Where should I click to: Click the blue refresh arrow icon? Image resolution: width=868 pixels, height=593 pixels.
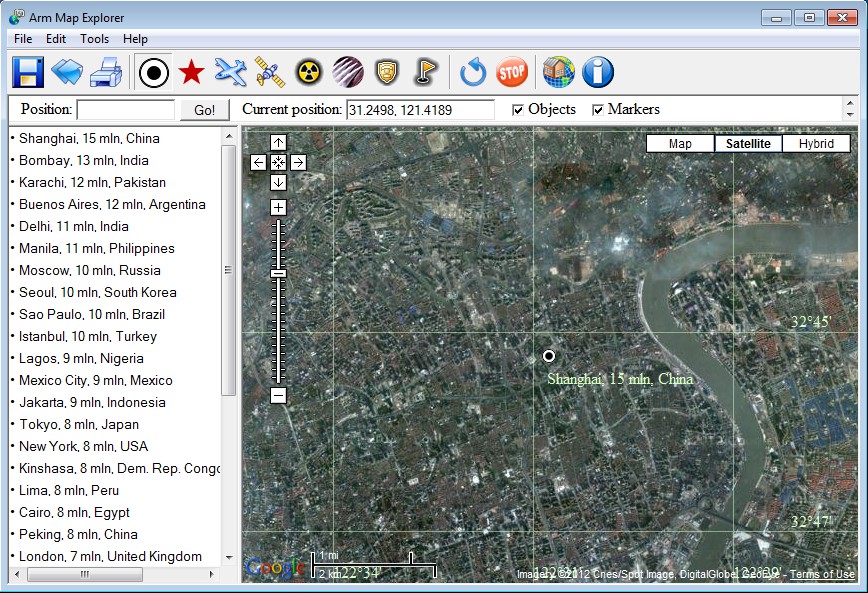(473, 72)
